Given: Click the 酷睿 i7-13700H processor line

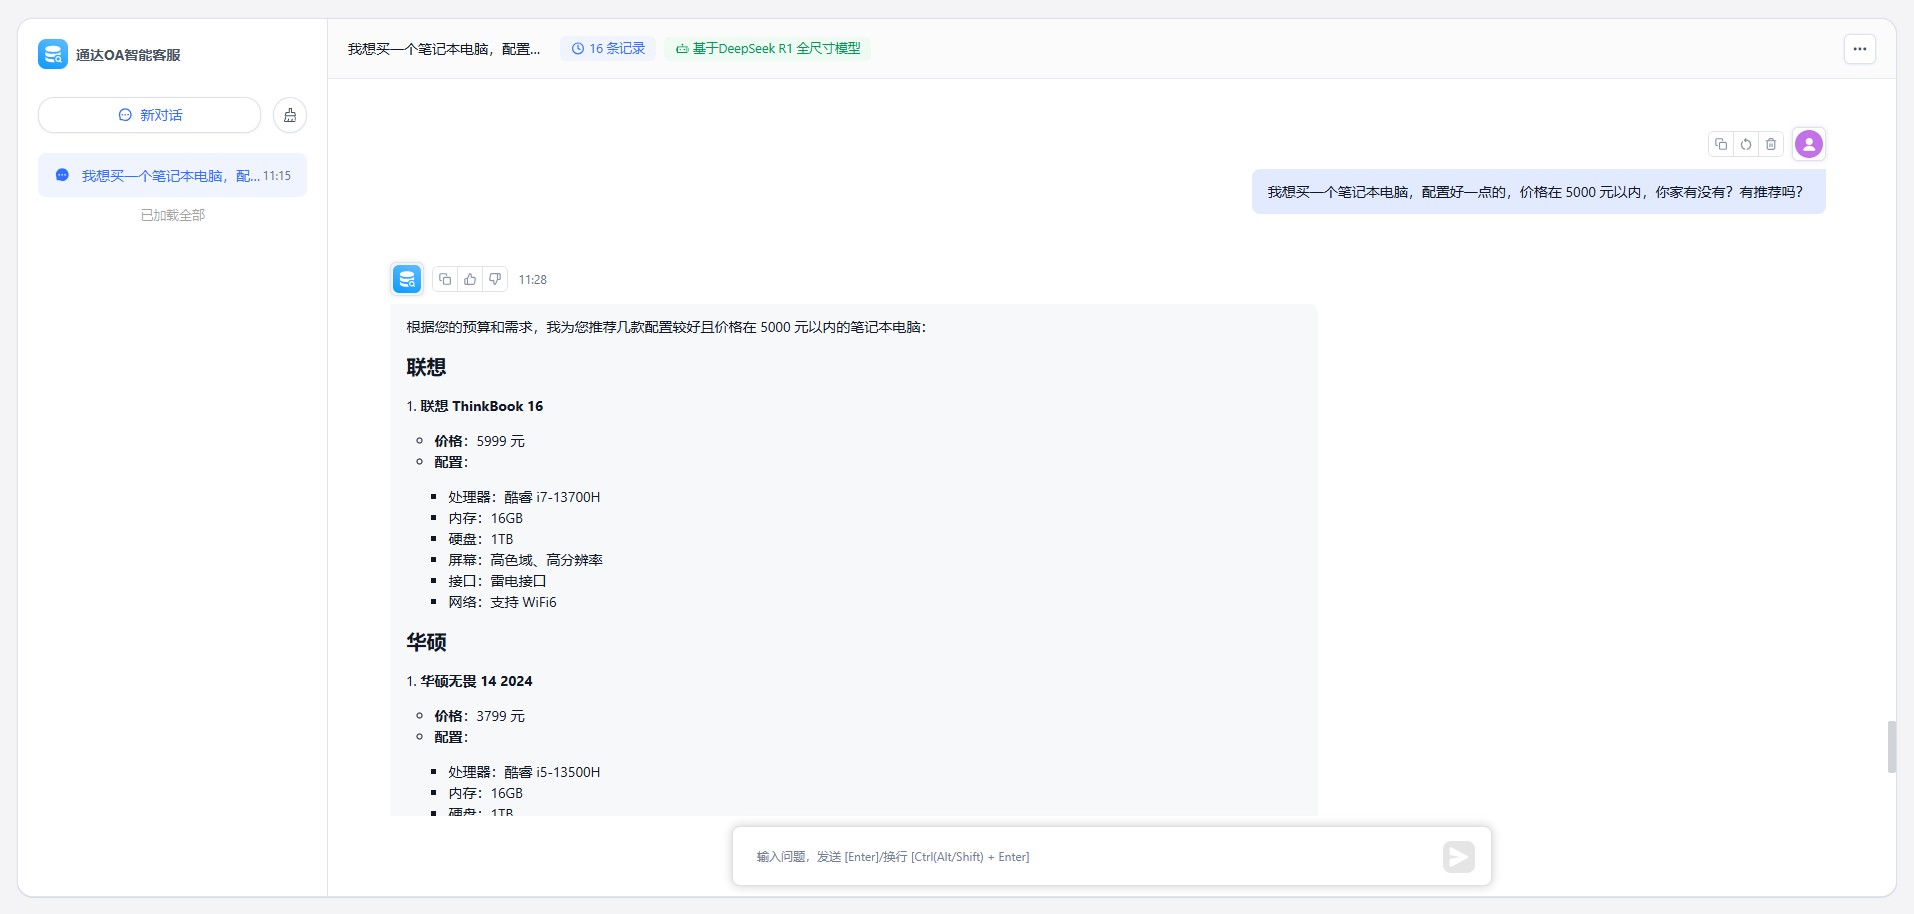Looking at the screenshot, I should 524,497.
